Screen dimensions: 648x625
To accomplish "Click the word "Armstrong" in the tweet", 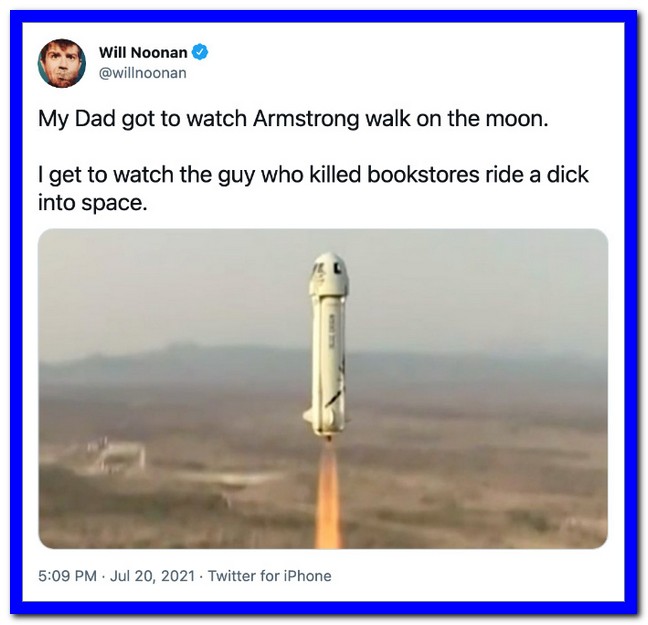I will pyautogui.click(x=306, y=120).
